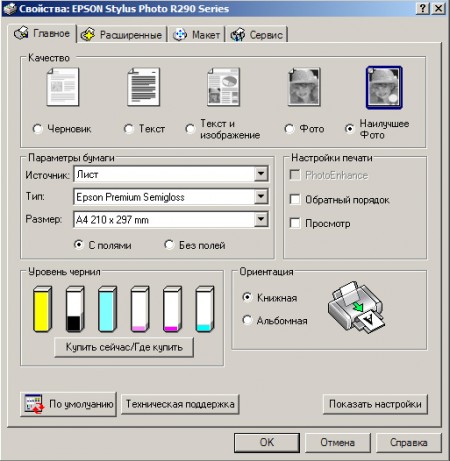Image resolution: width=450 pixels, height=461 pixels.
Task: Select Альбомная landscape orientation
Action: 247,320
